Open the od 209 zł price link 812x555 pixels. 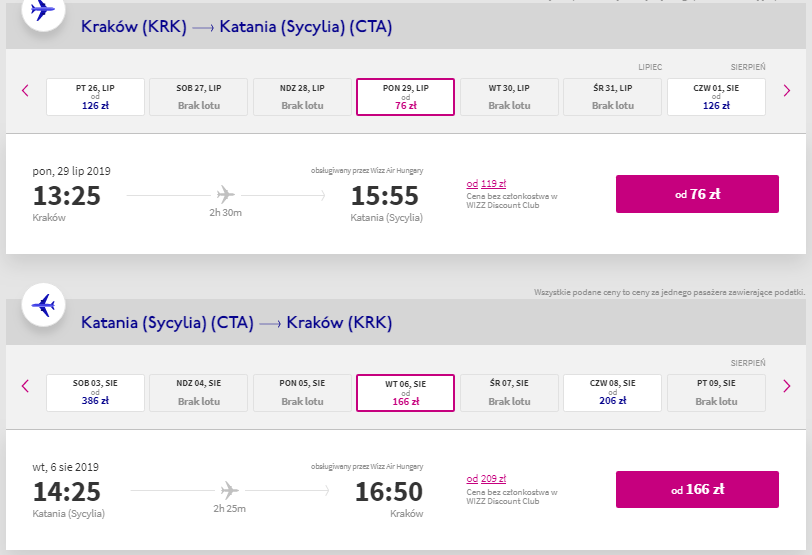pos(486,479)
